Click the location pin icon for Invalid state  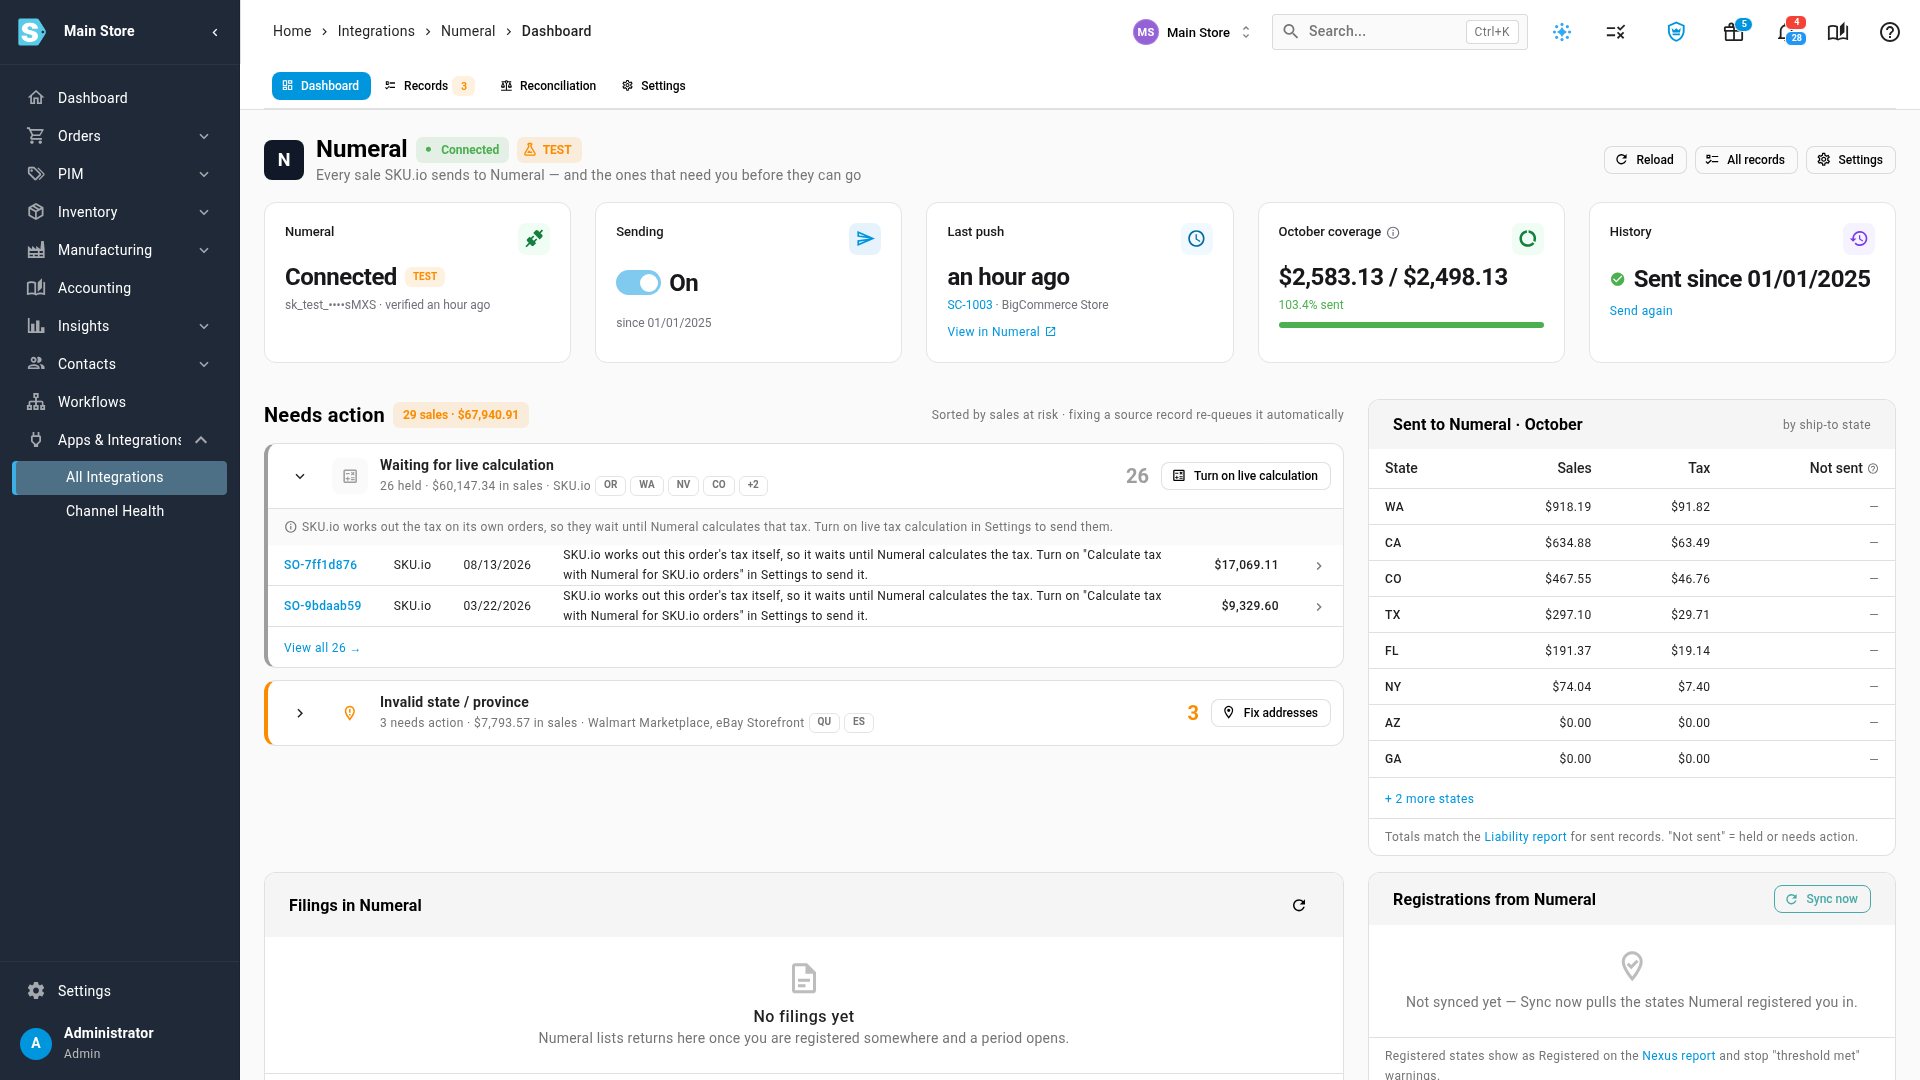(x=350, y=713)
